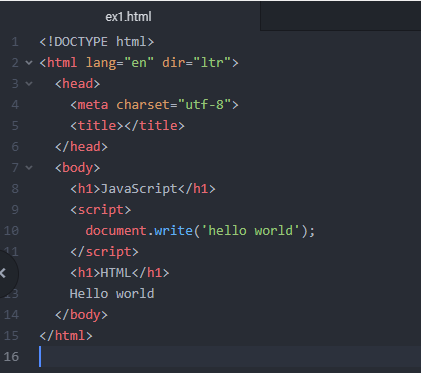Viewport: 421px width, 373px height.
Task: Collapse the html tag fold arrow
Action: coord(29,63)
